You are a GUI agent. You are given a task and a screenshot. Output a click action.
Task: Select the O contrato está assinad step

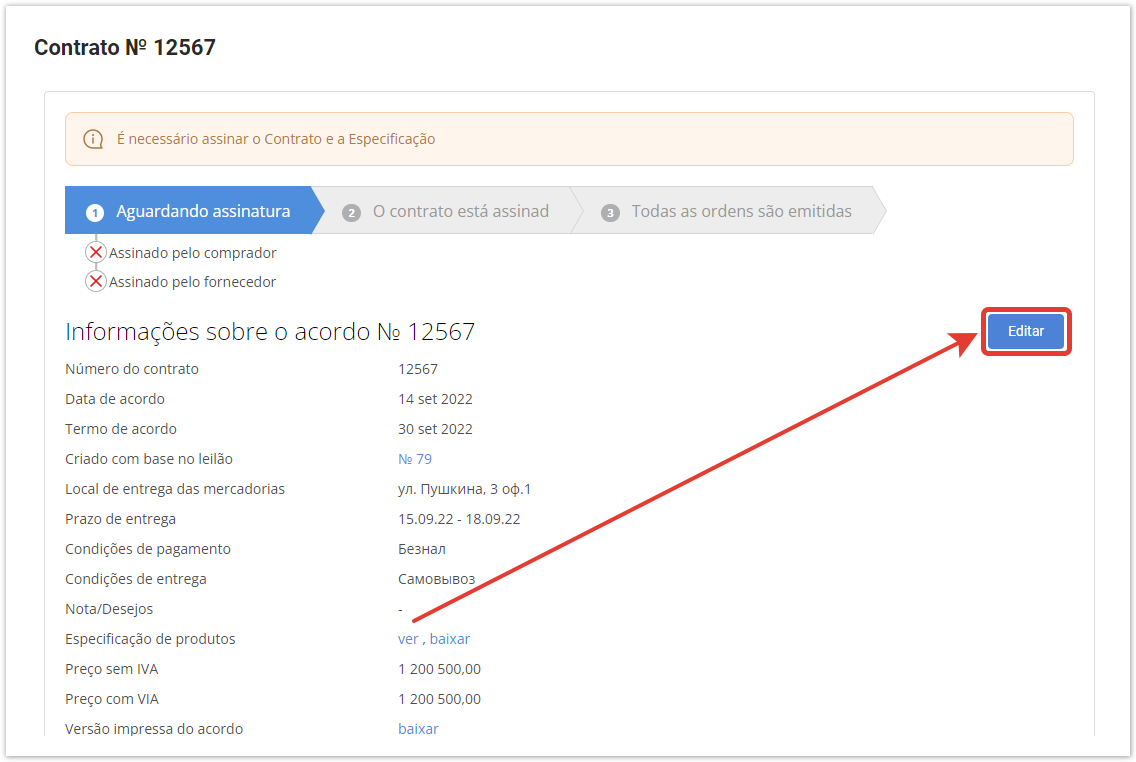460,211
